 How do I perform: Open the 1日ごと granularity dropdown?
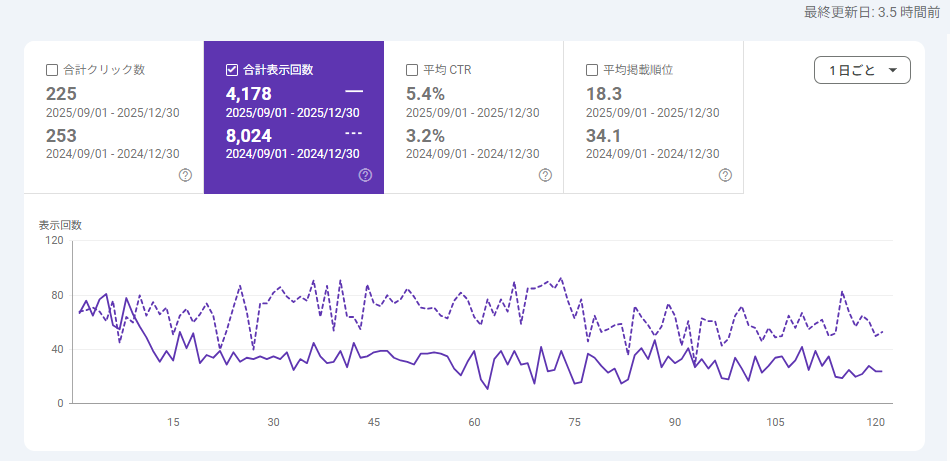point(862,70)
